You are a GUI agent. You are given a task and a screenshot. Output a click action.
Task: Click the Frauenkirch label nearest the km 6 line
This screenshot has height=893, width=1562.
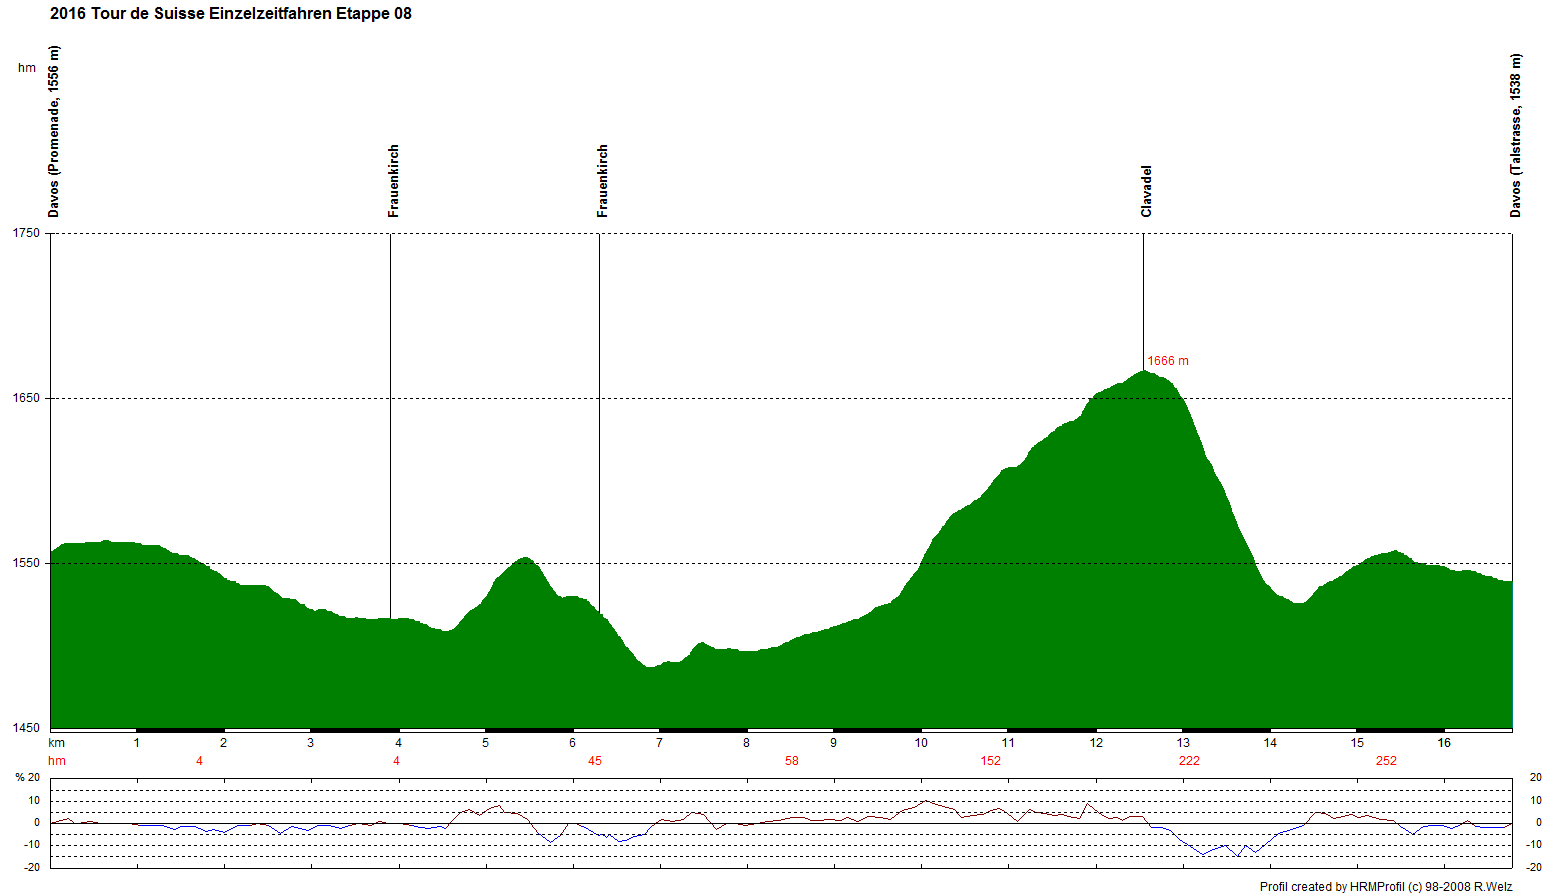point(603,181)
